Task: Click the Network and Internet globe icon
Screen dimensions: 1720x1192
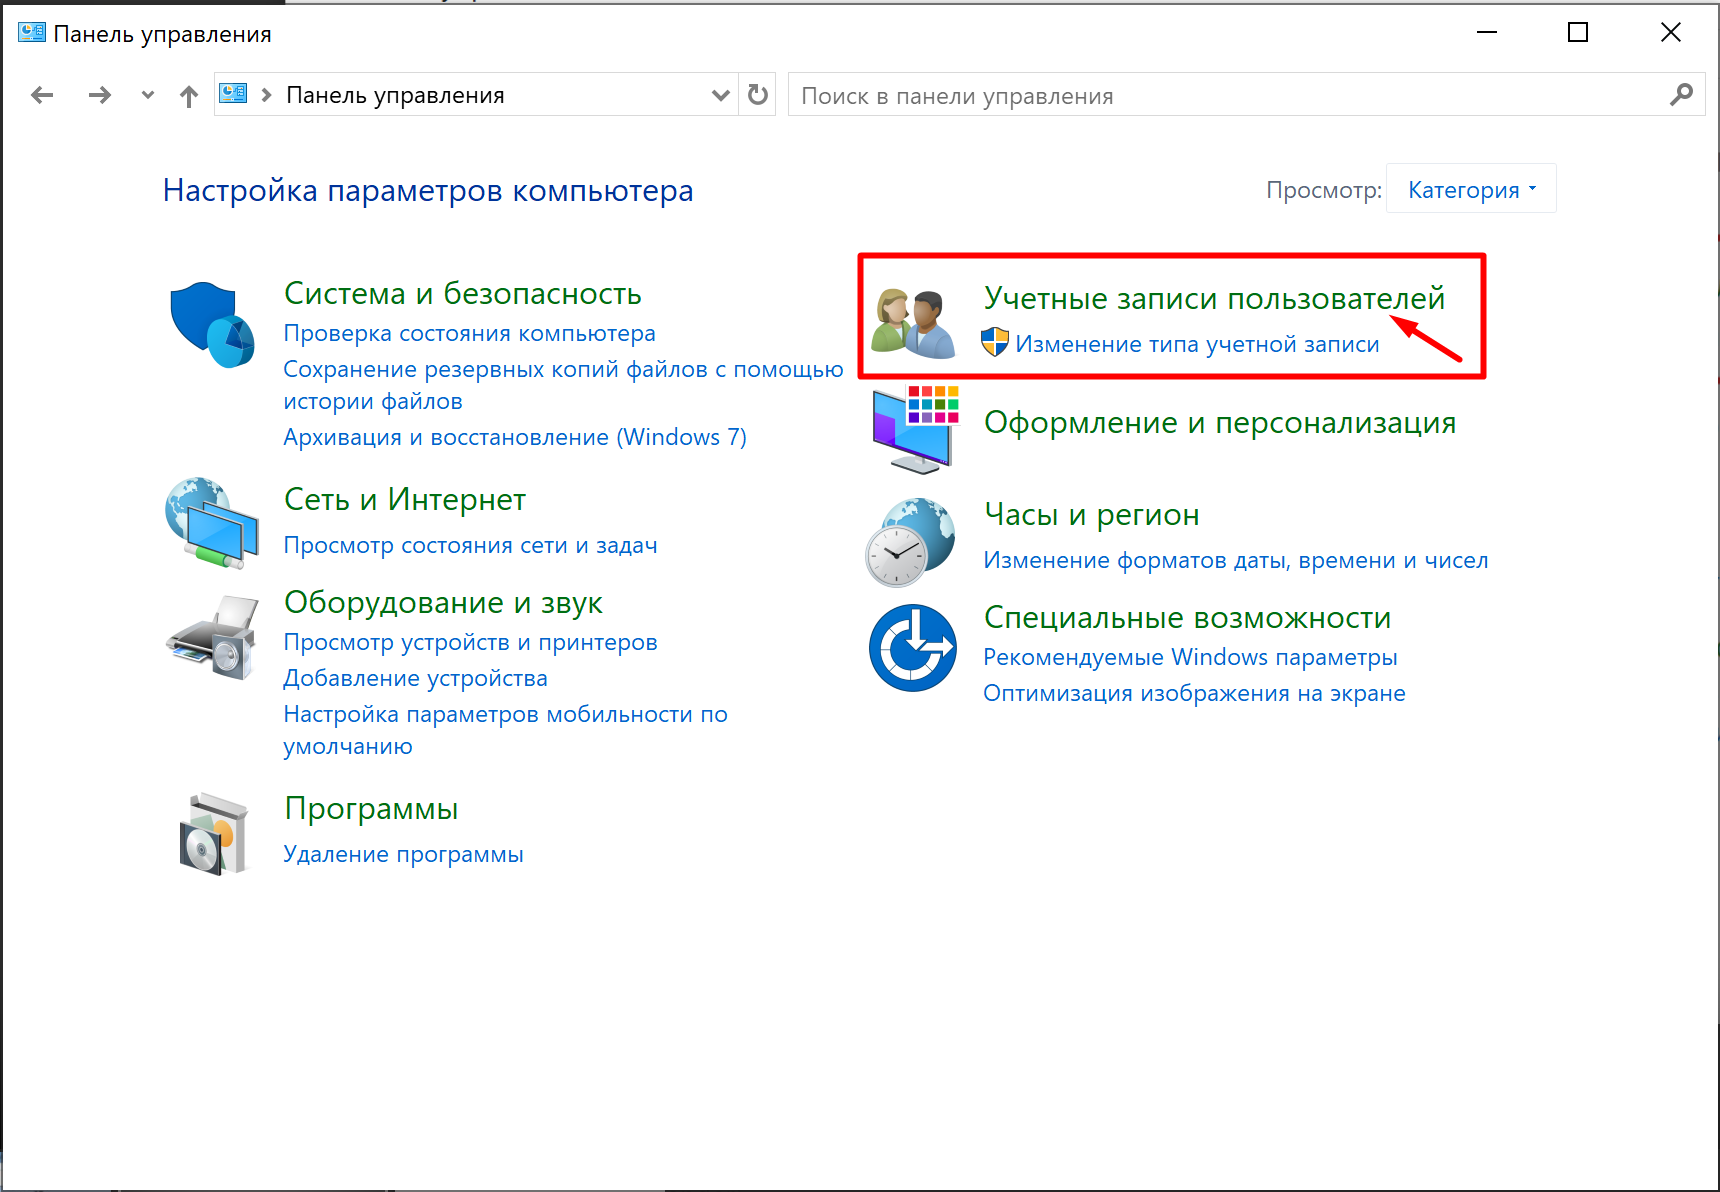Action: pos(212,523)
